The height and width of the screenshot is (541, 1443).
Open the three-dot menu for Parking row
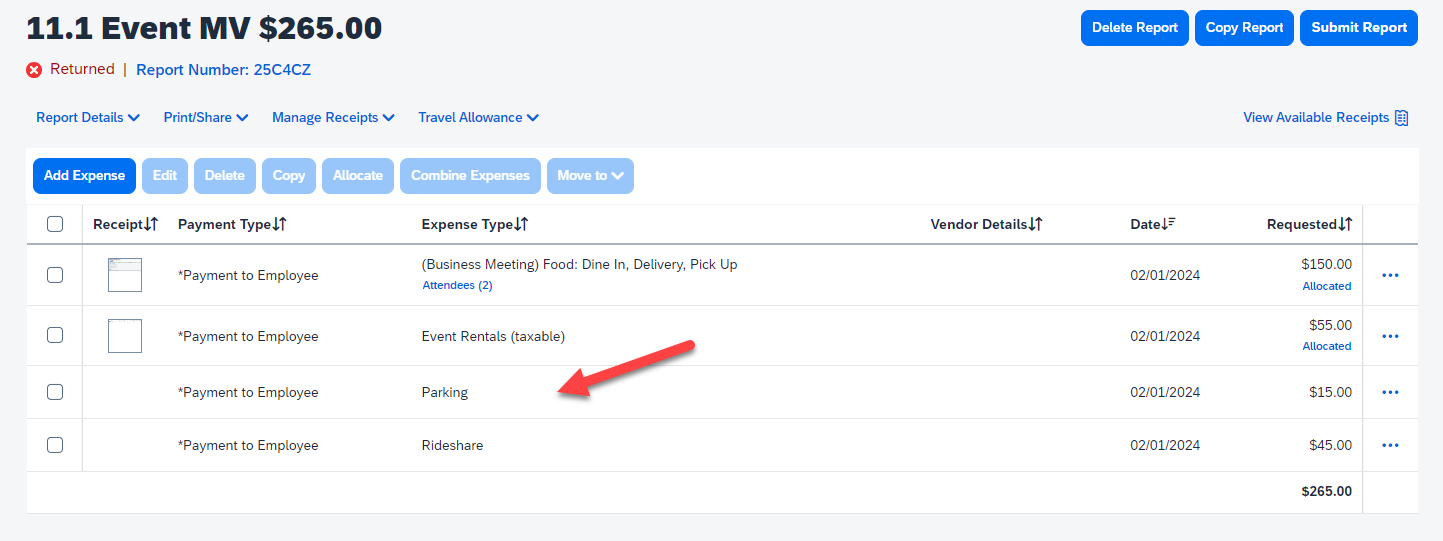[1389, 392]
